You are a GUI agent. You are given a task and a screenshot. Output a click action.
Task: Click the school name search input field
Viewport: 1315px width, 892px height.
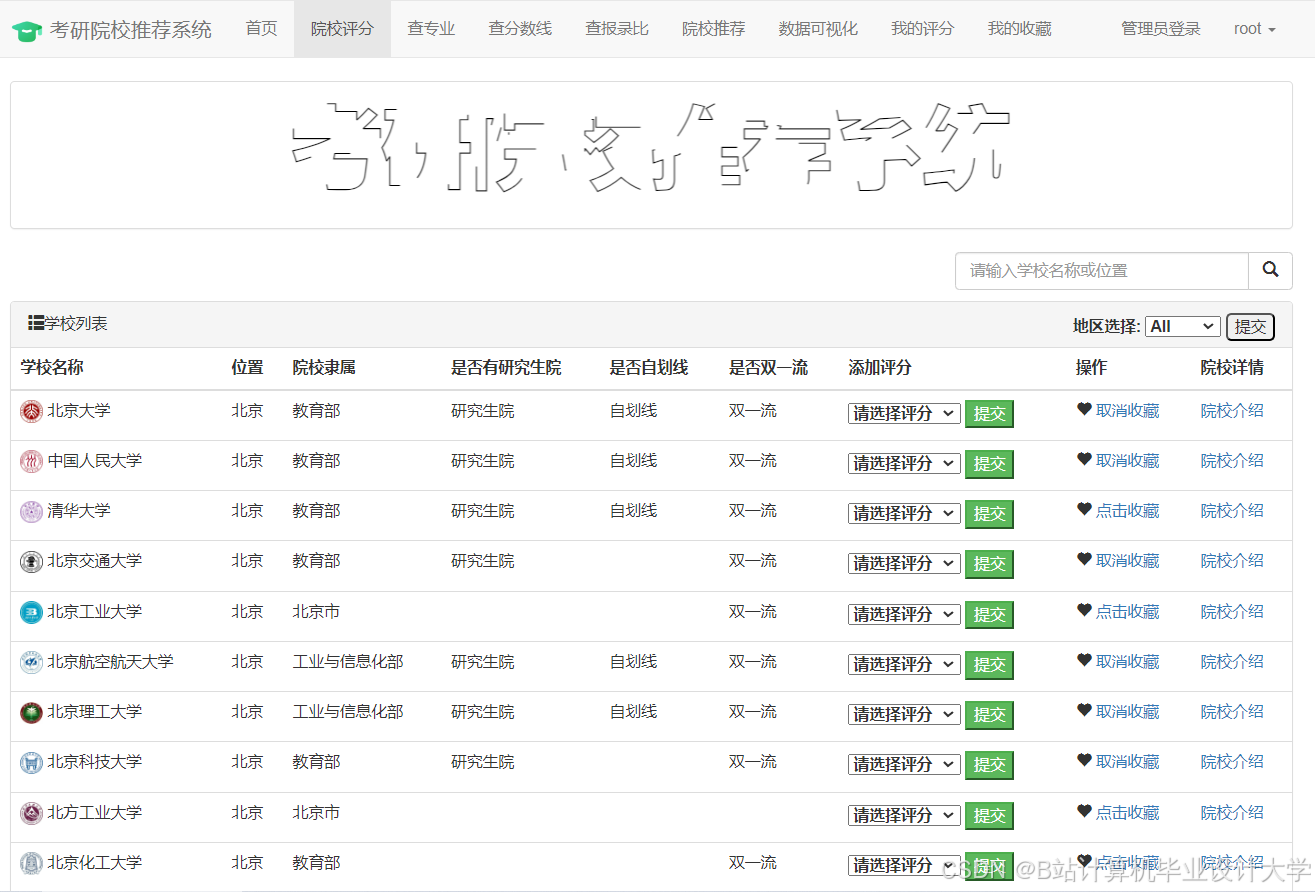coord(1102,271)
